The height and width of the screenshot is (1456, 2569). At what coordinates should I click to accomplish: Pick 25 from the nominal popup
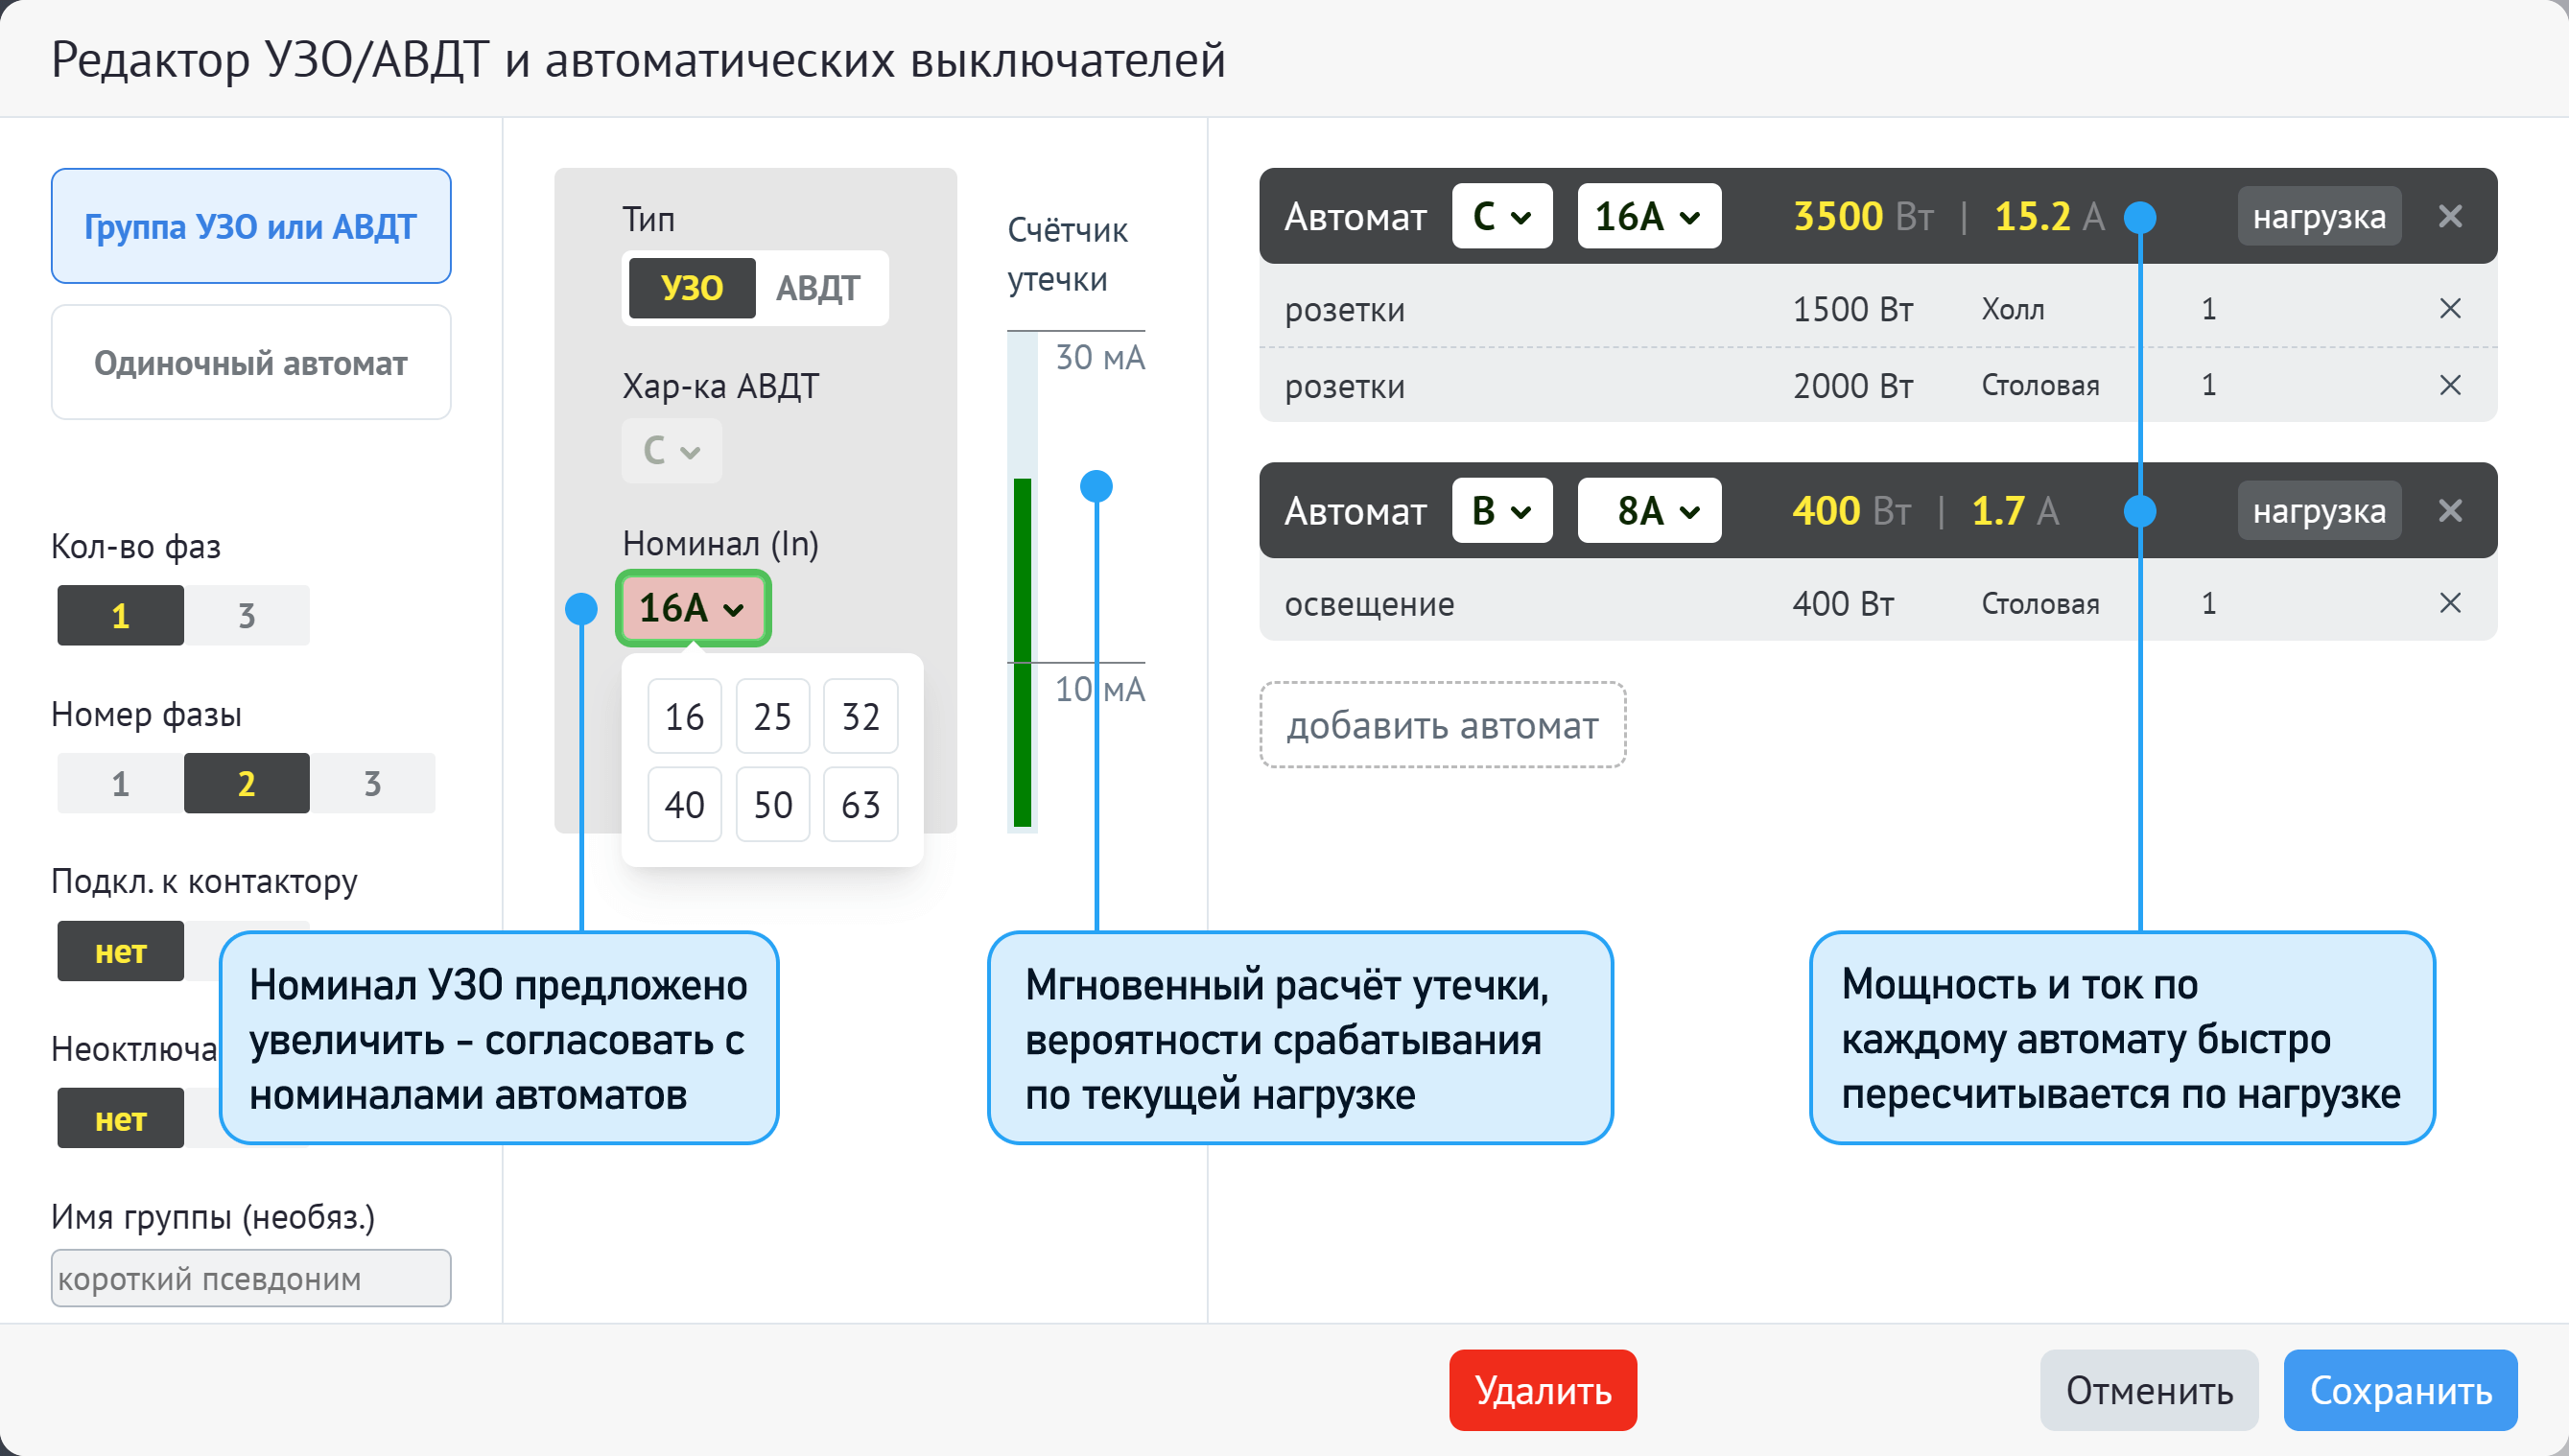(773, 716)
